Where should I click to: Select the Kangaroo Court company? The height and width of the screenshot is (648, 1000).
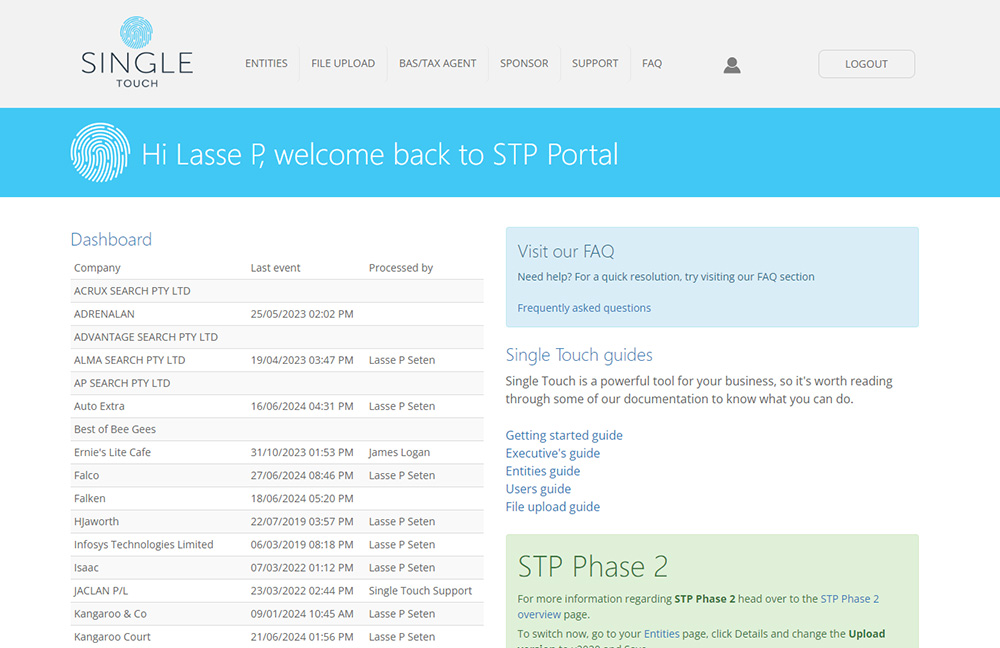pyautogui.click(x=112, y=637)
